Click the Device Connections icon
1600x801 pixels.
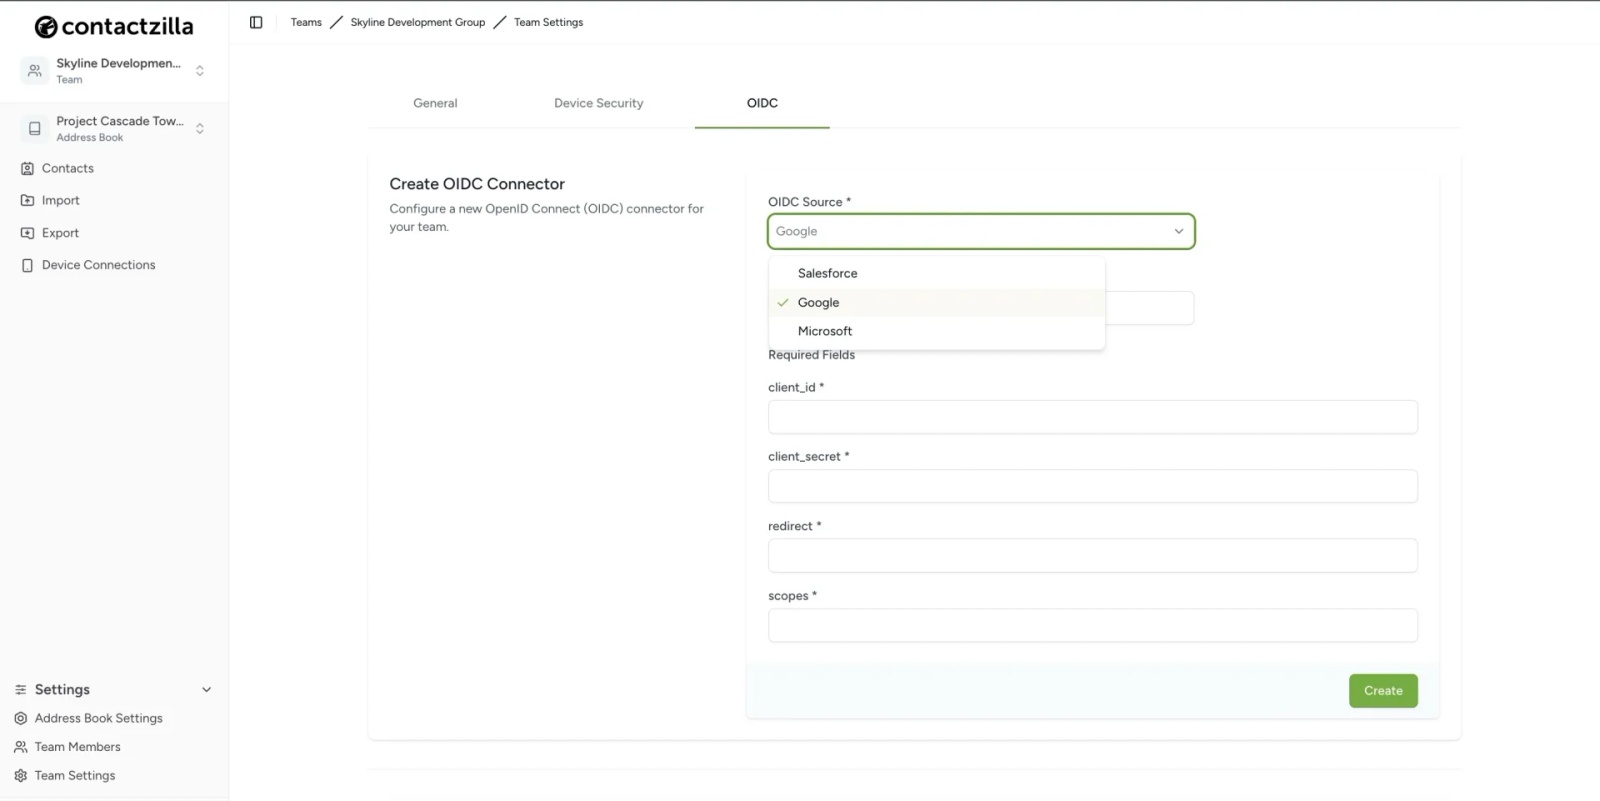click(x=27, y=265)
